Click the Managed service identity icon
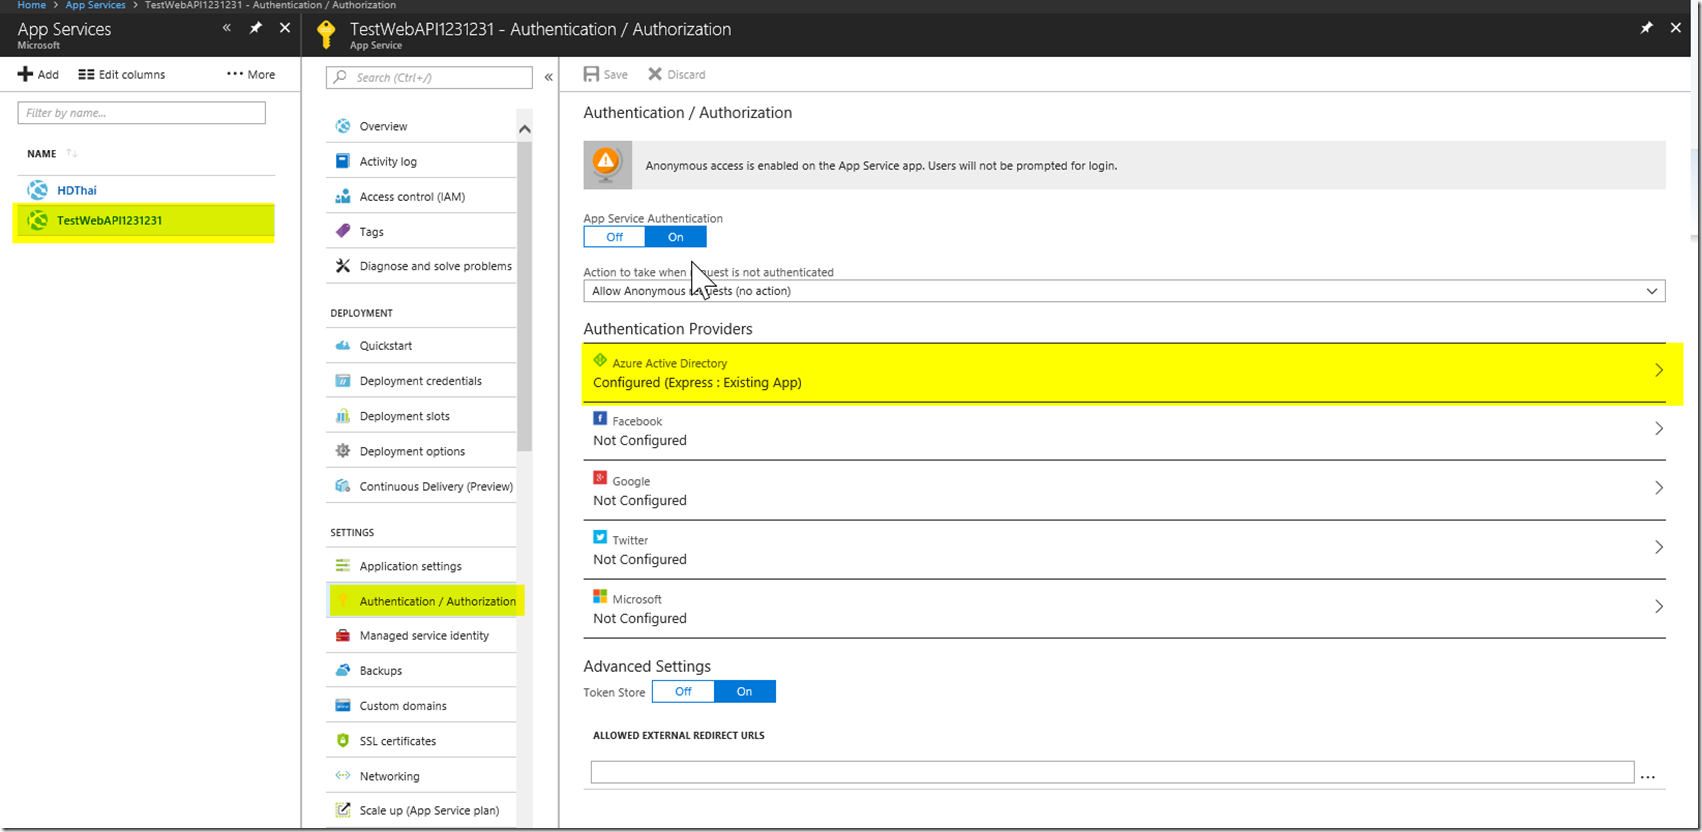The image size is (1702, 832). tap(343, 635)
